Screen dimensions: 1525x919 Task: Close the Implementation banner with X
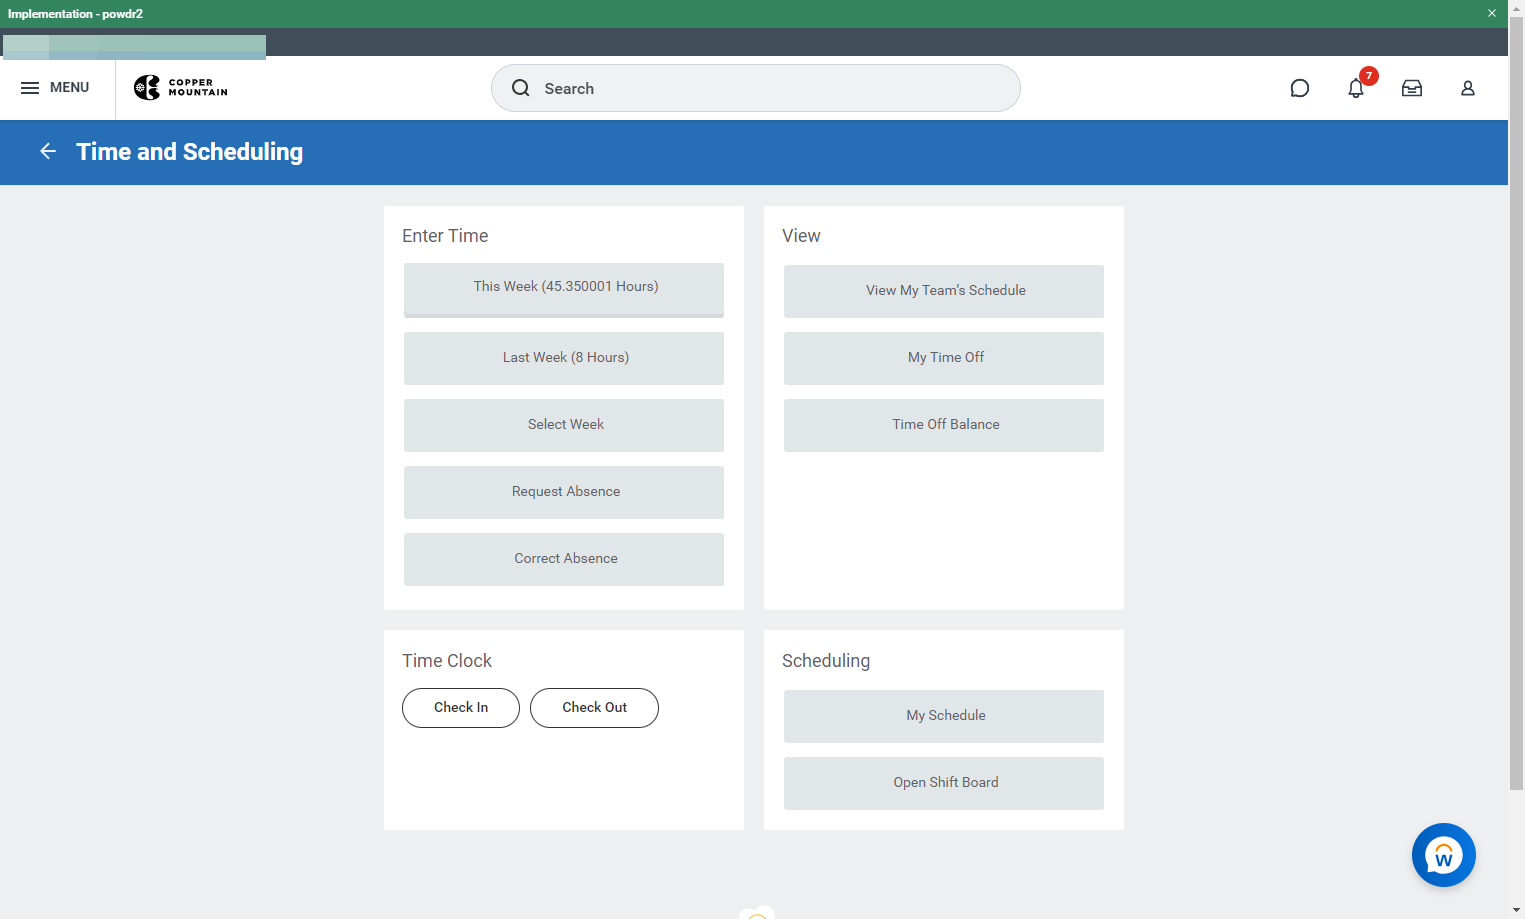[1492, 13]
